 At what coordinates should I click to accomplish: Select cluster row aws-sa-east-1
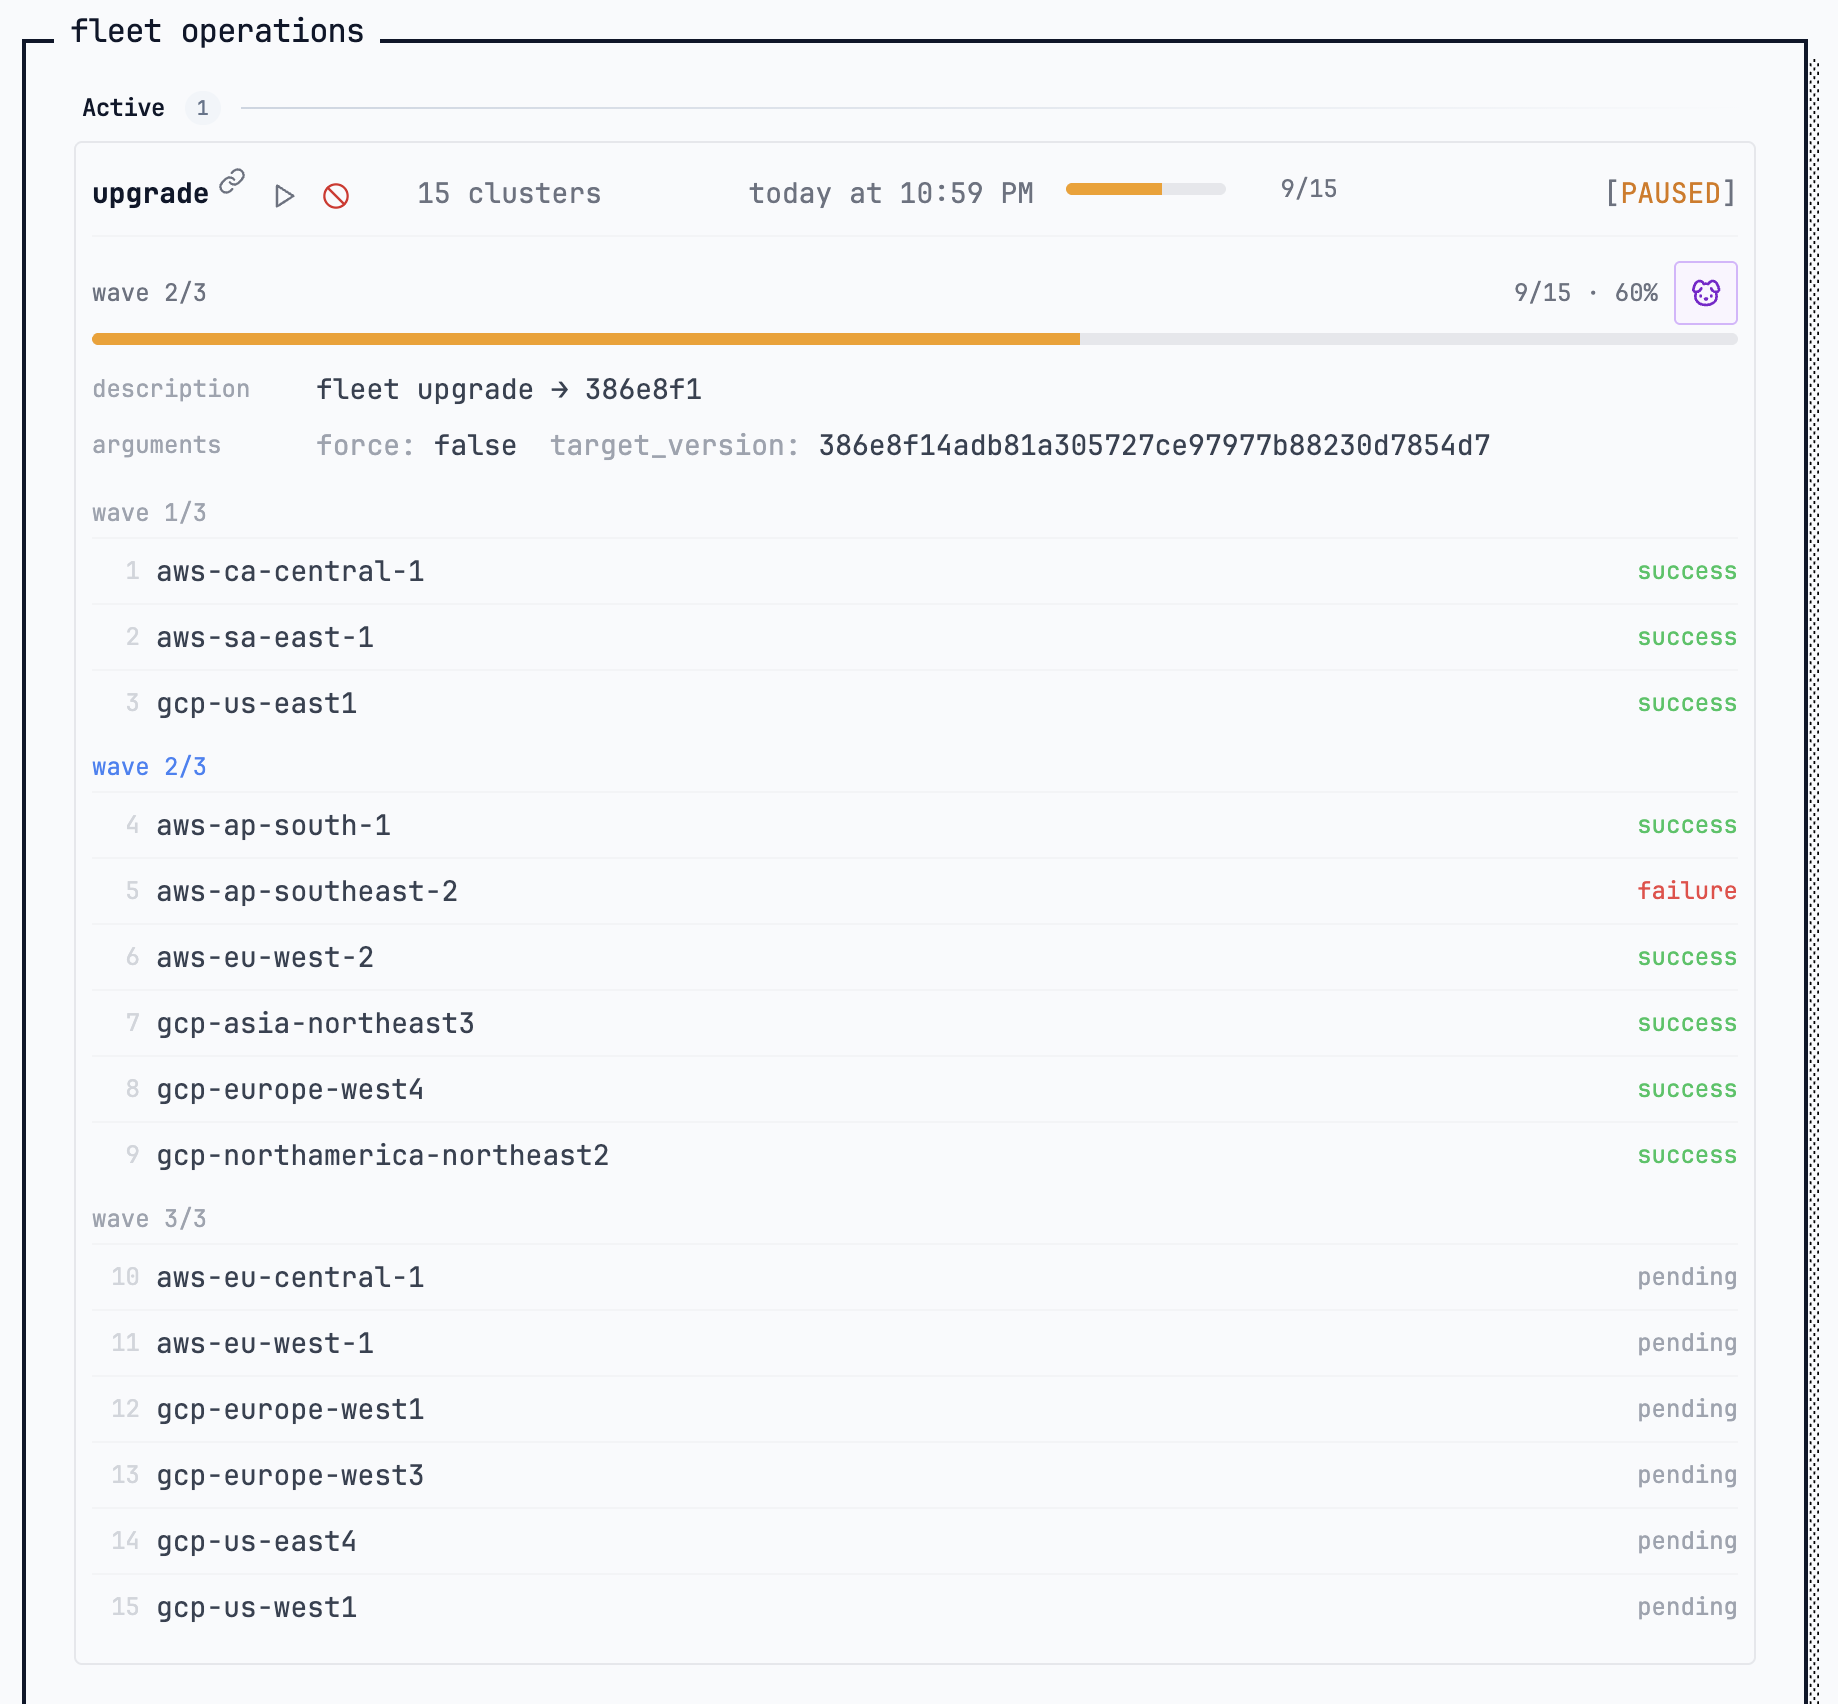pos(915,637)
